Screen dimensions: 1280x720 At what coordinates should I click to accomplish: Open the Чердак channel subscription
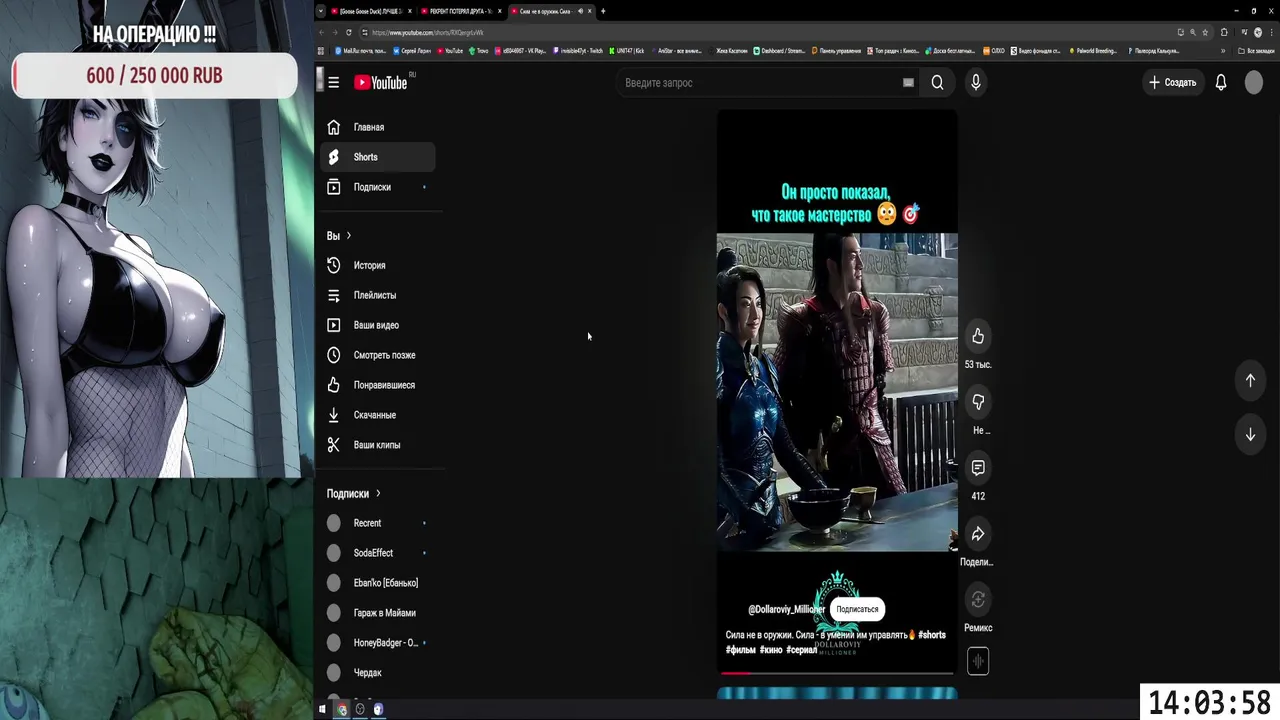(x=377, y=673)
